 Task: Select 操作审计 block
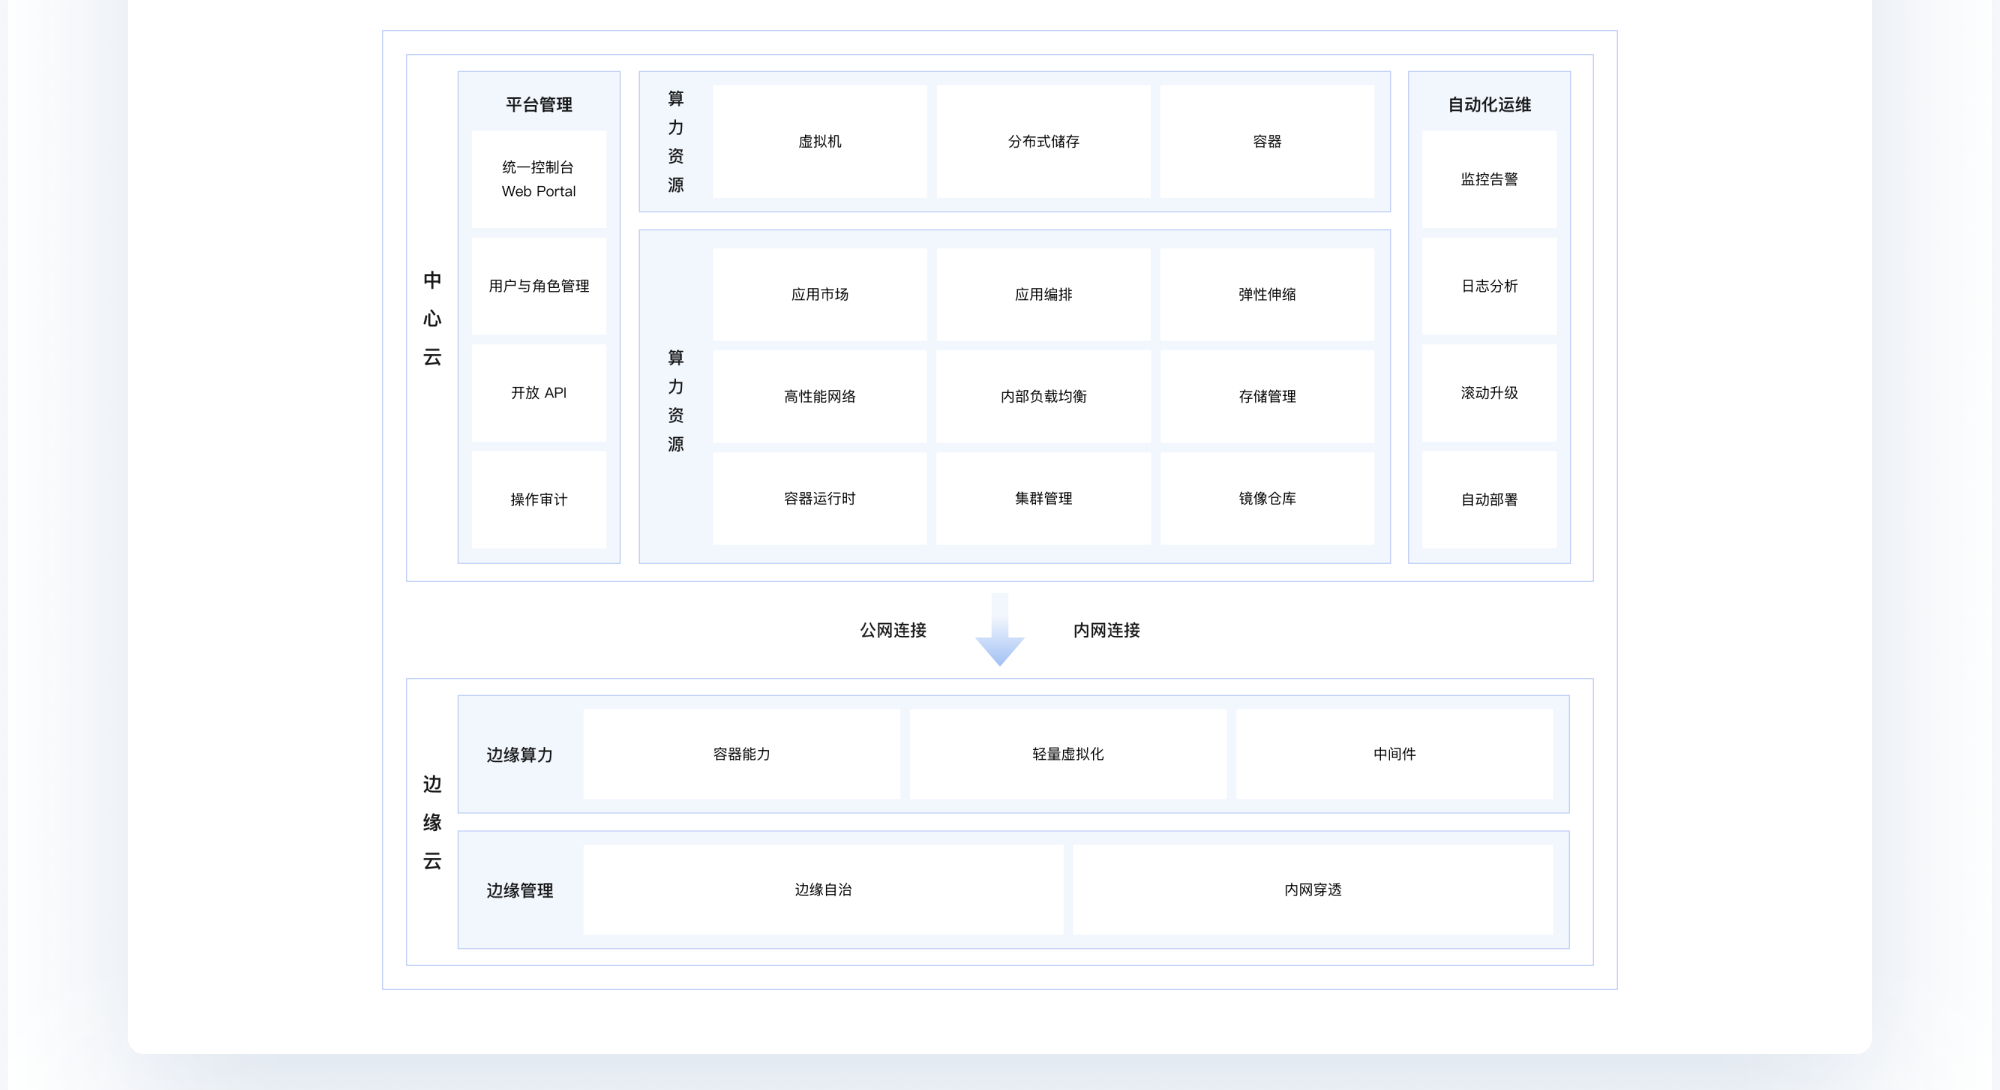(538, 499)
